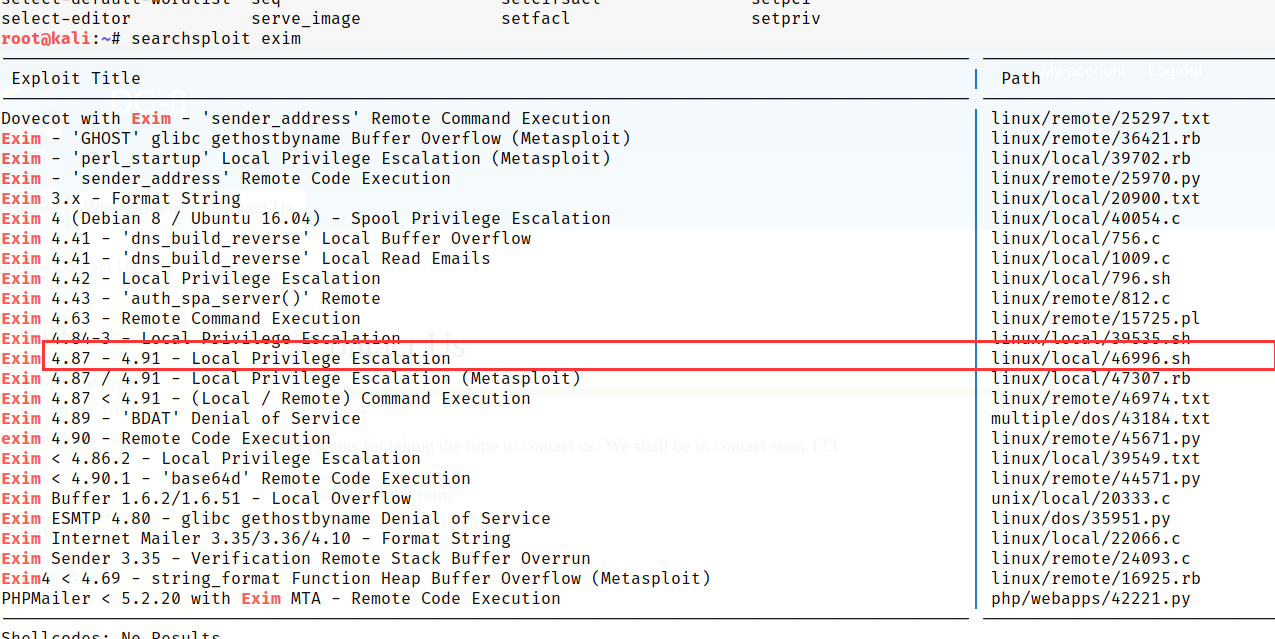This screenshot has width=1275, height=639.
Task: Click 'Exim Internet Mailer' Format String row
Action: (256, 538)
